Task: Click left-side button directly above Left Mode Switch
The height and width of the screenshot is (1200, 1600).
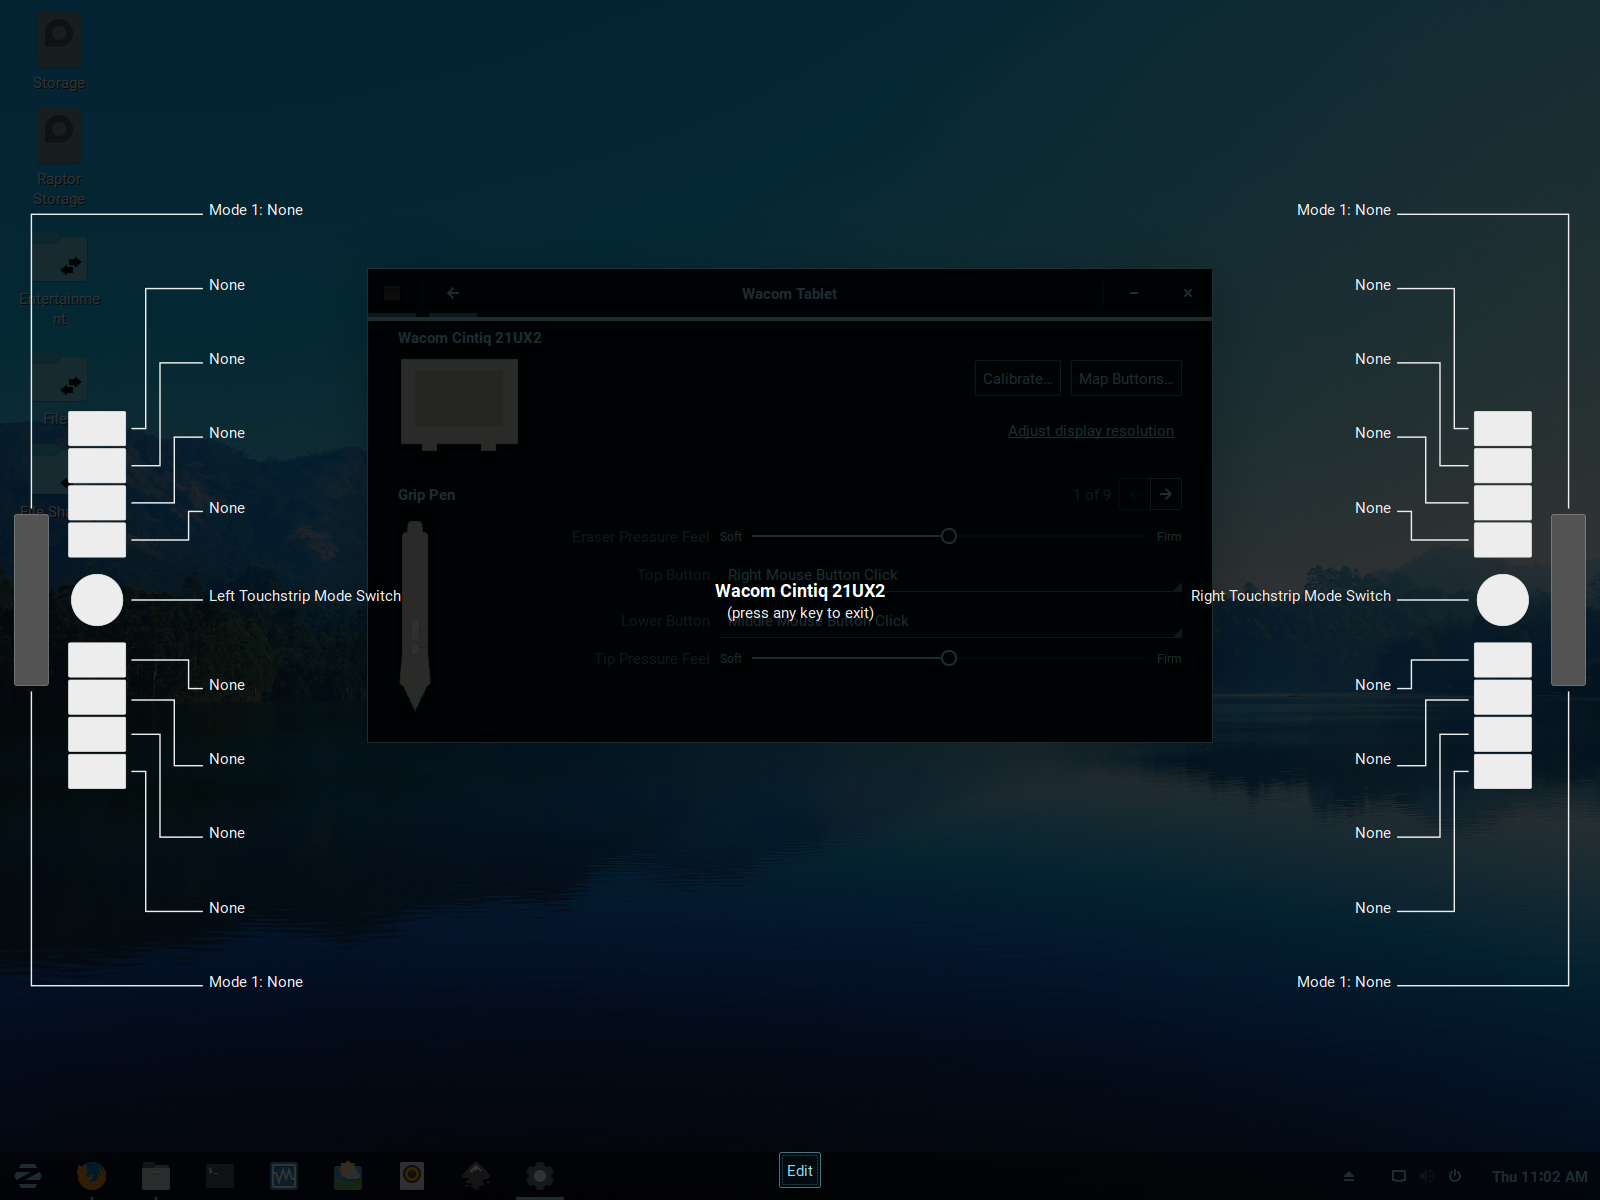Action: 97,540
